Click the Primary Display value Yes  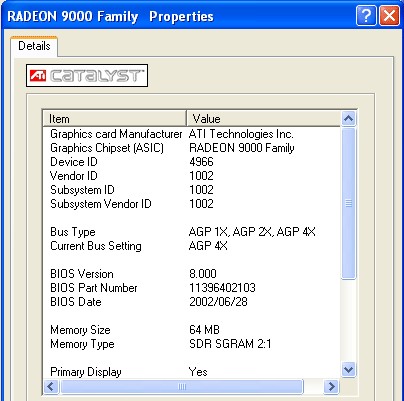(x=198, y=372)
